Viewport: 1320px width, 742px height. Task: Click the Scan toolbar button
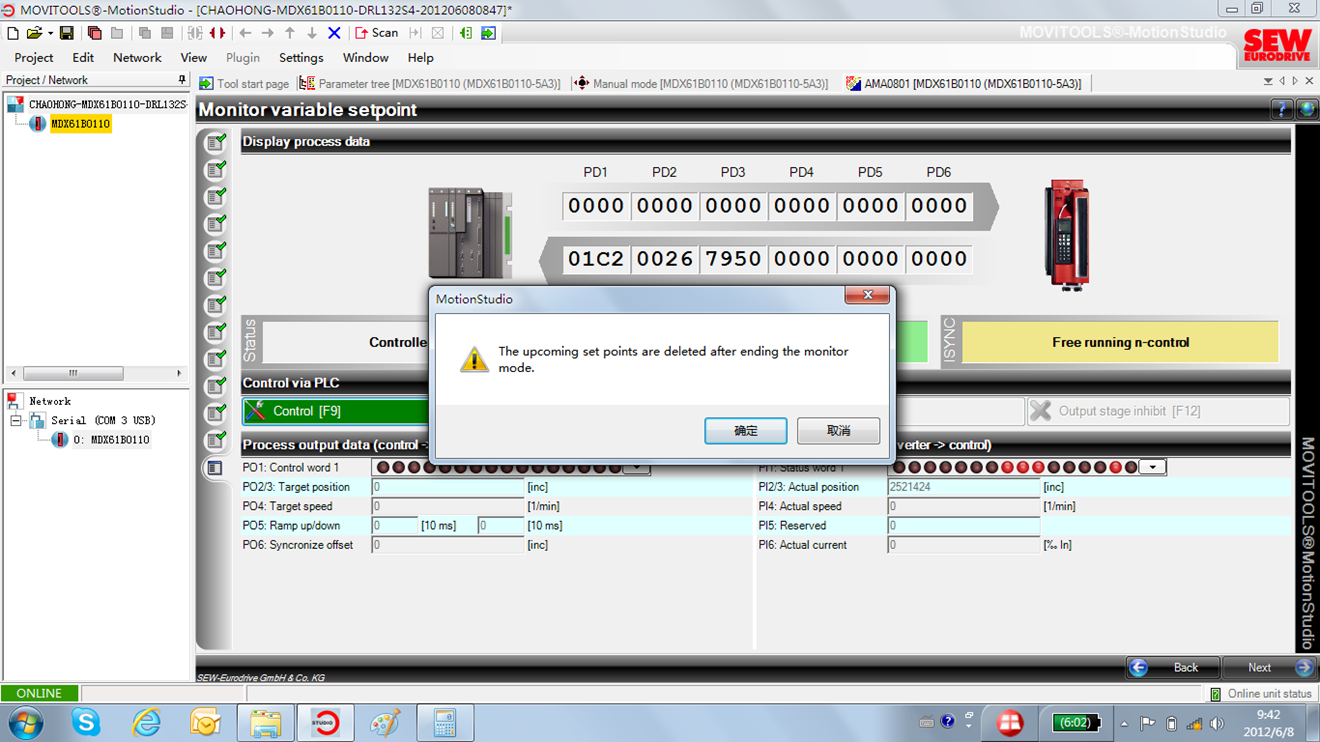tap(376, 33)
